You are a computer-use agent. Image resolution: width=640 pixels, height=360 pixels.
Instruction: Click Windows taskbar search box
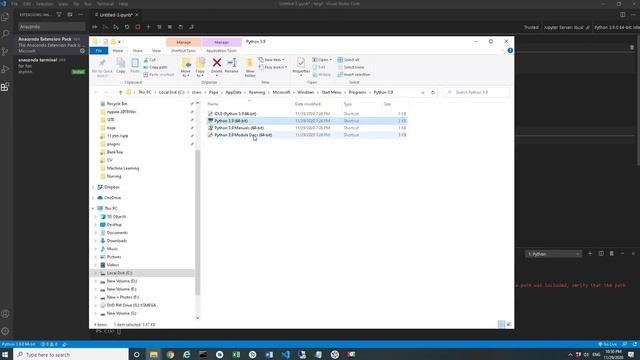[x=71, y=354]
